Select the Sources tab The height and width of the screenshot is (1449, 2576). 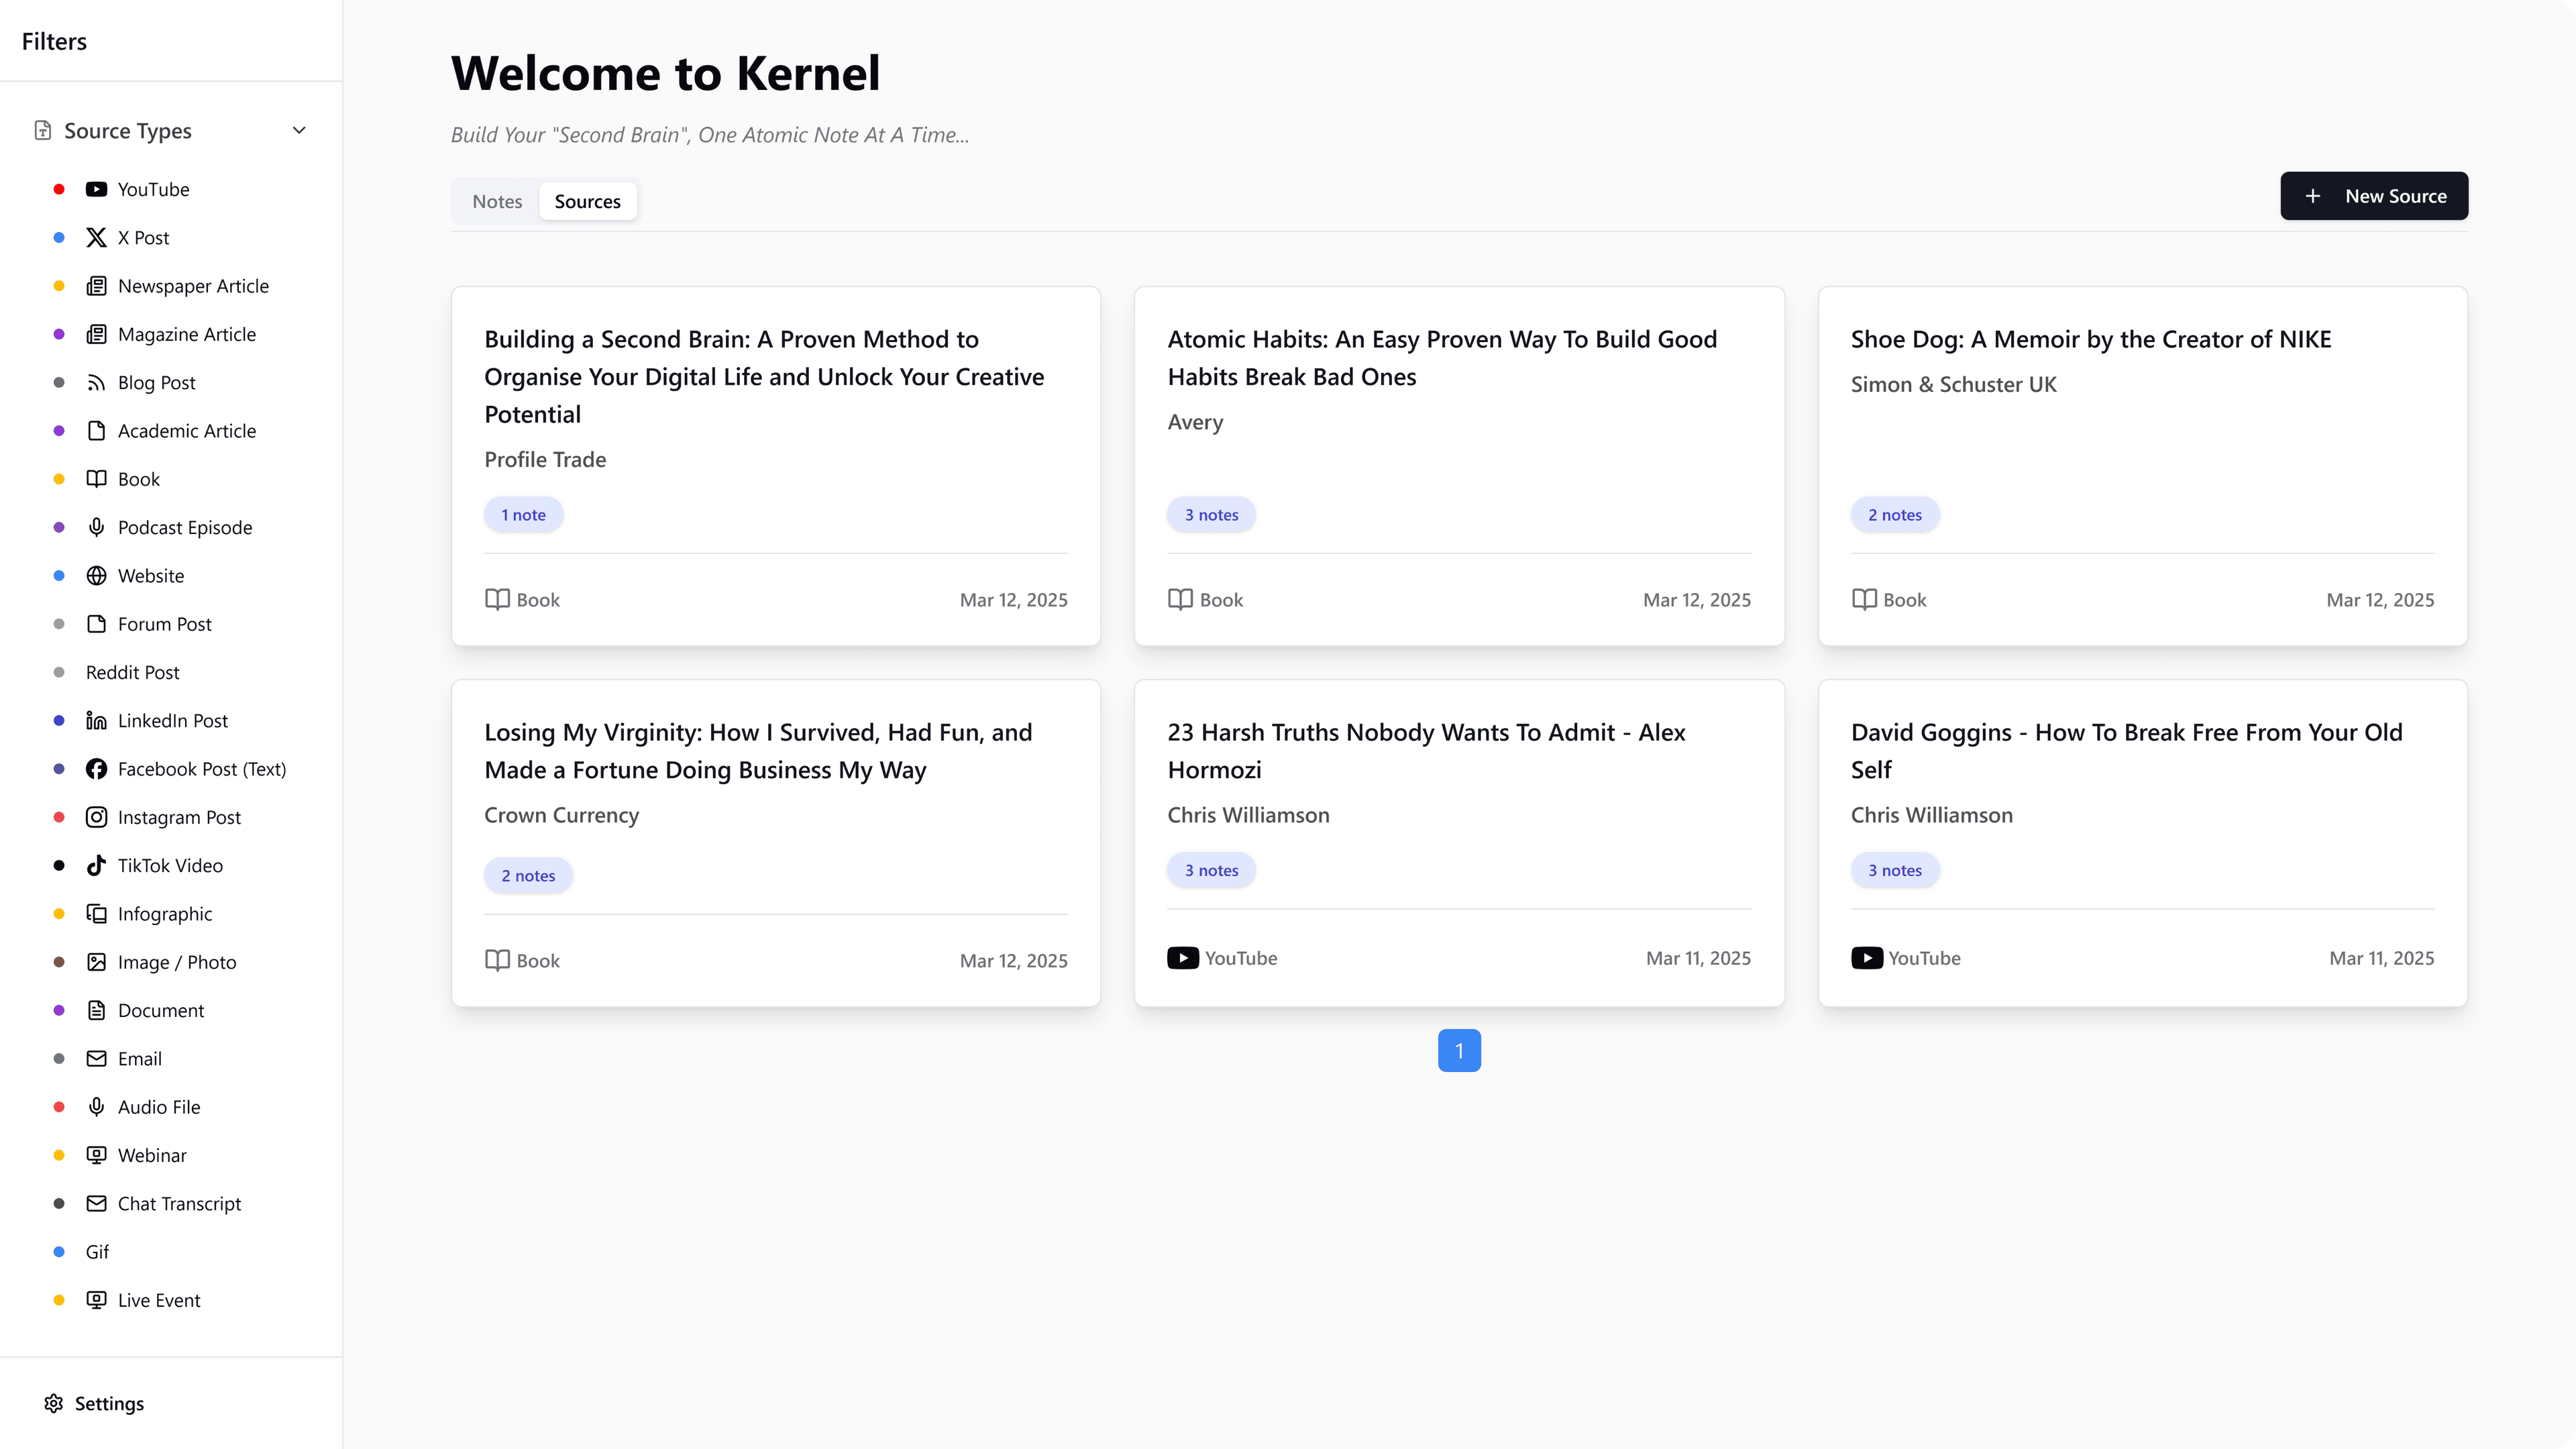pyautogui.click(x=587, y=201)
